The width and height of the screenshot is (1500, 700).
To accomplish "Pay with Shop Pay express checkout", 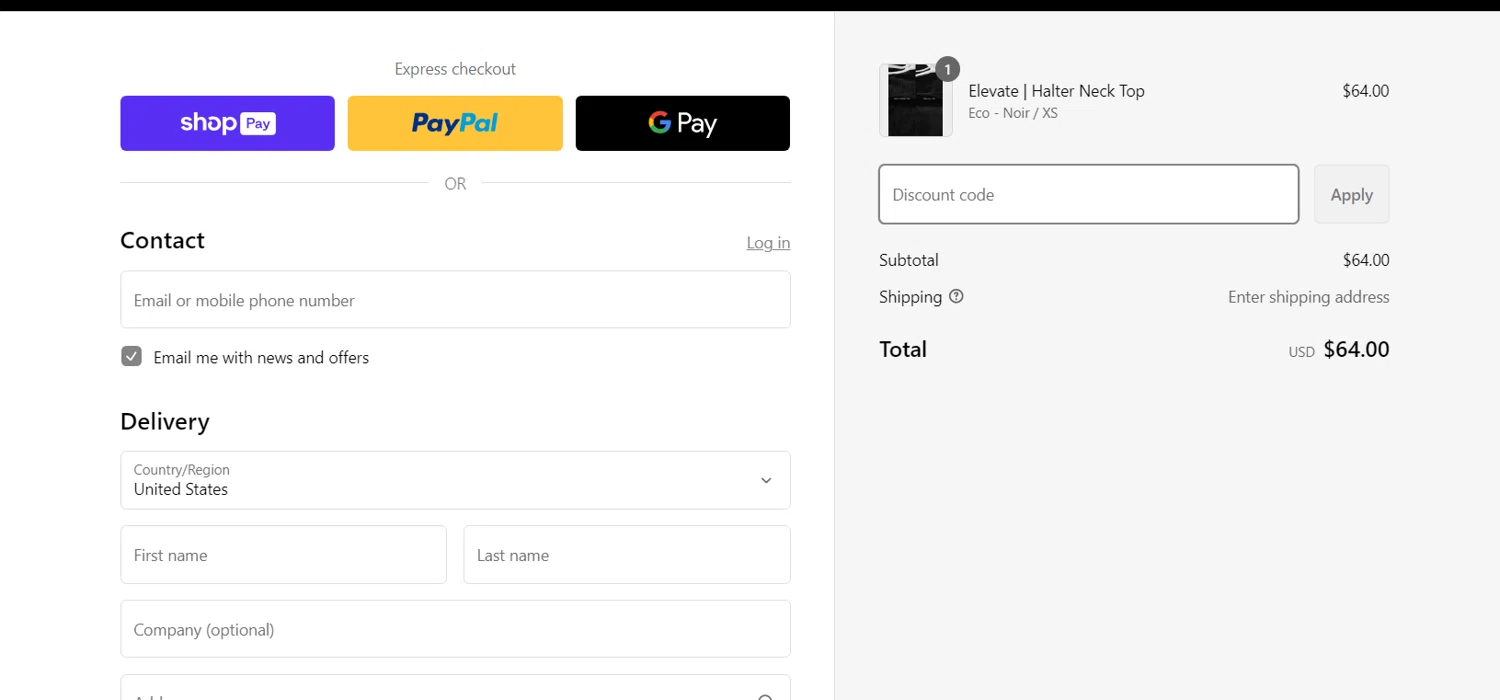I will (x=227, y=123).
